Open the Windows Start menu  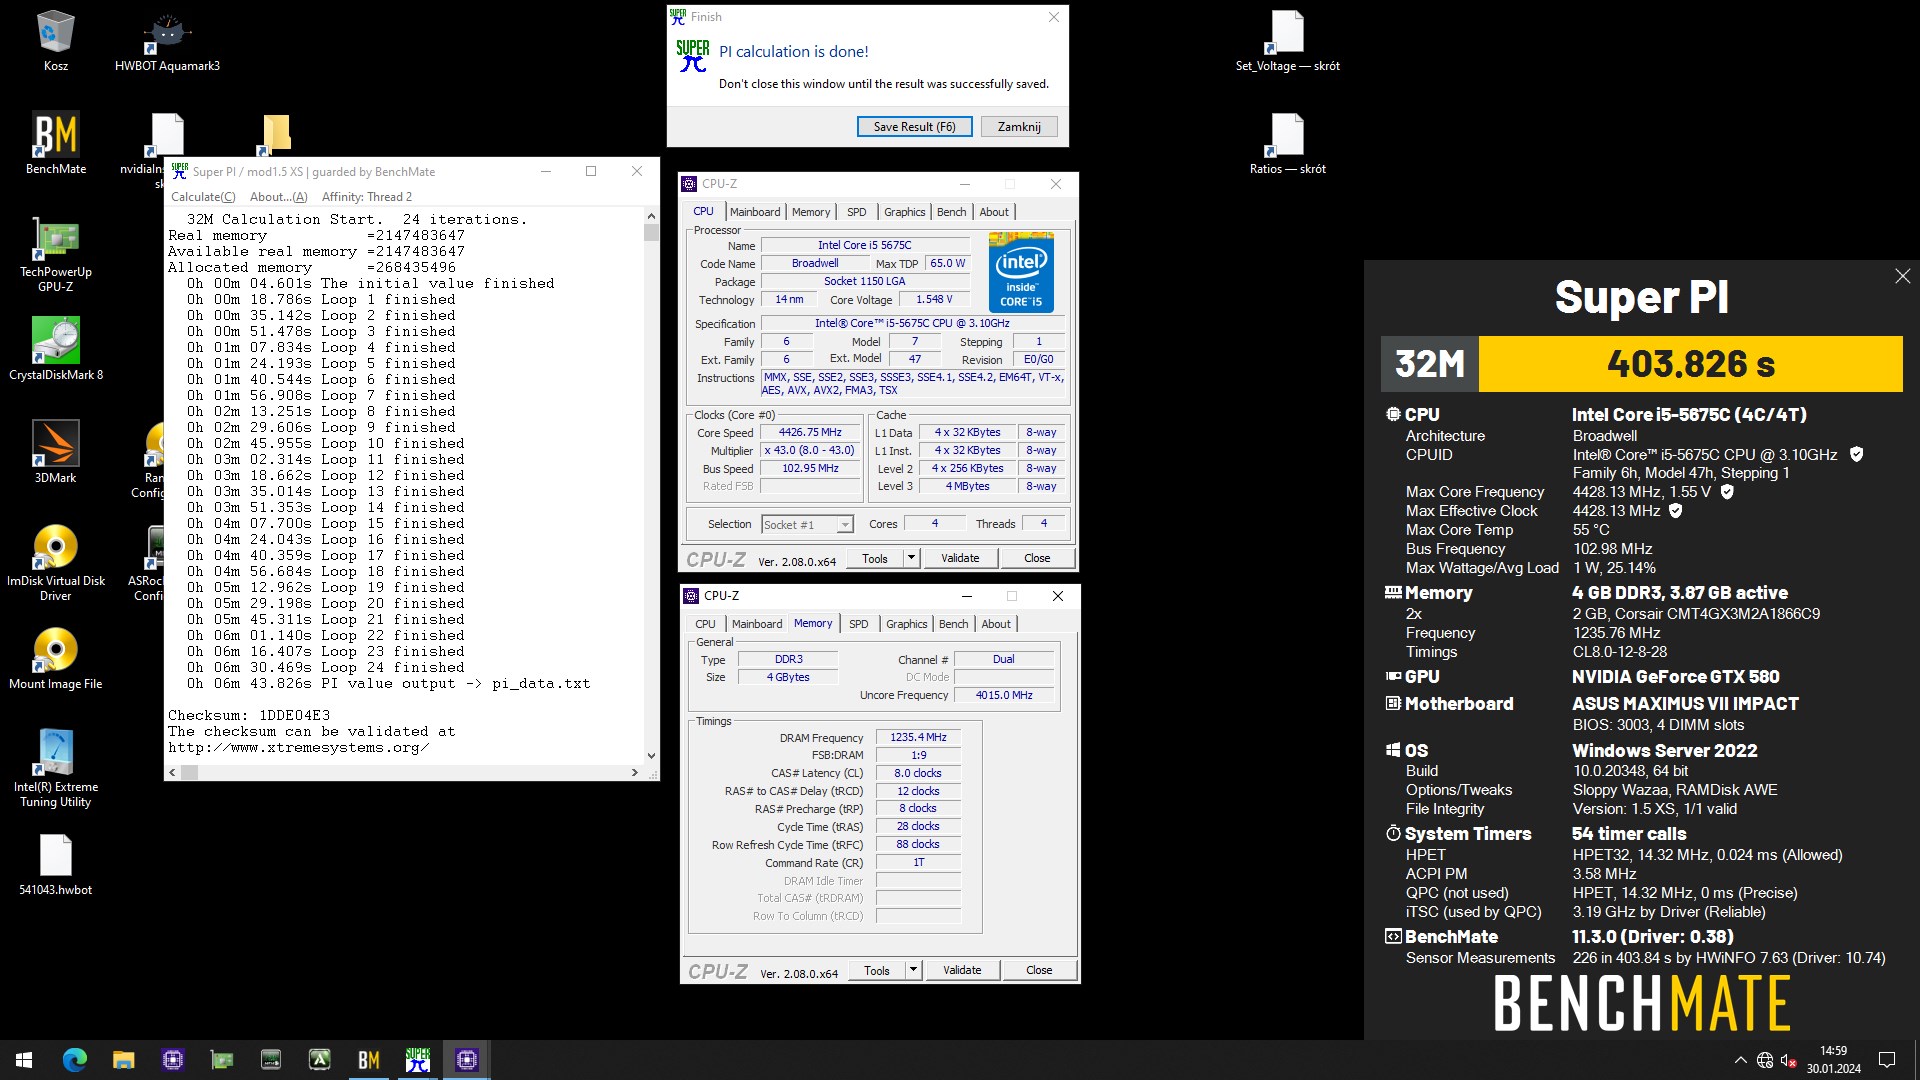pyautogui.click(x=24, y=1060)
